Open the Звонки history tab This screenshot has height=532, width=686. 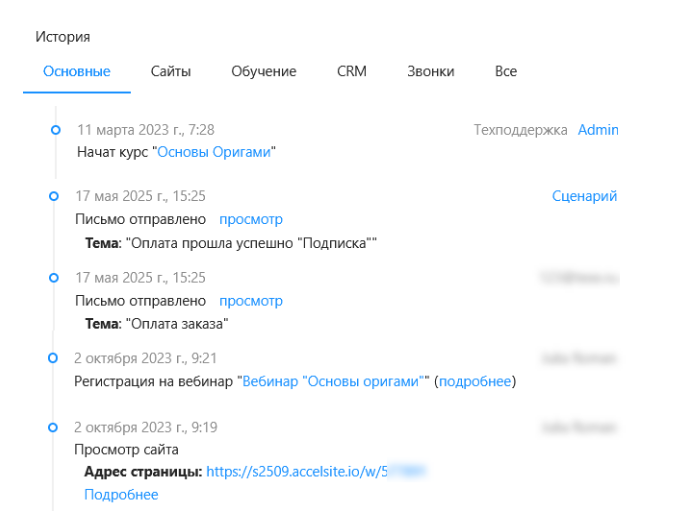click(431, 71)
